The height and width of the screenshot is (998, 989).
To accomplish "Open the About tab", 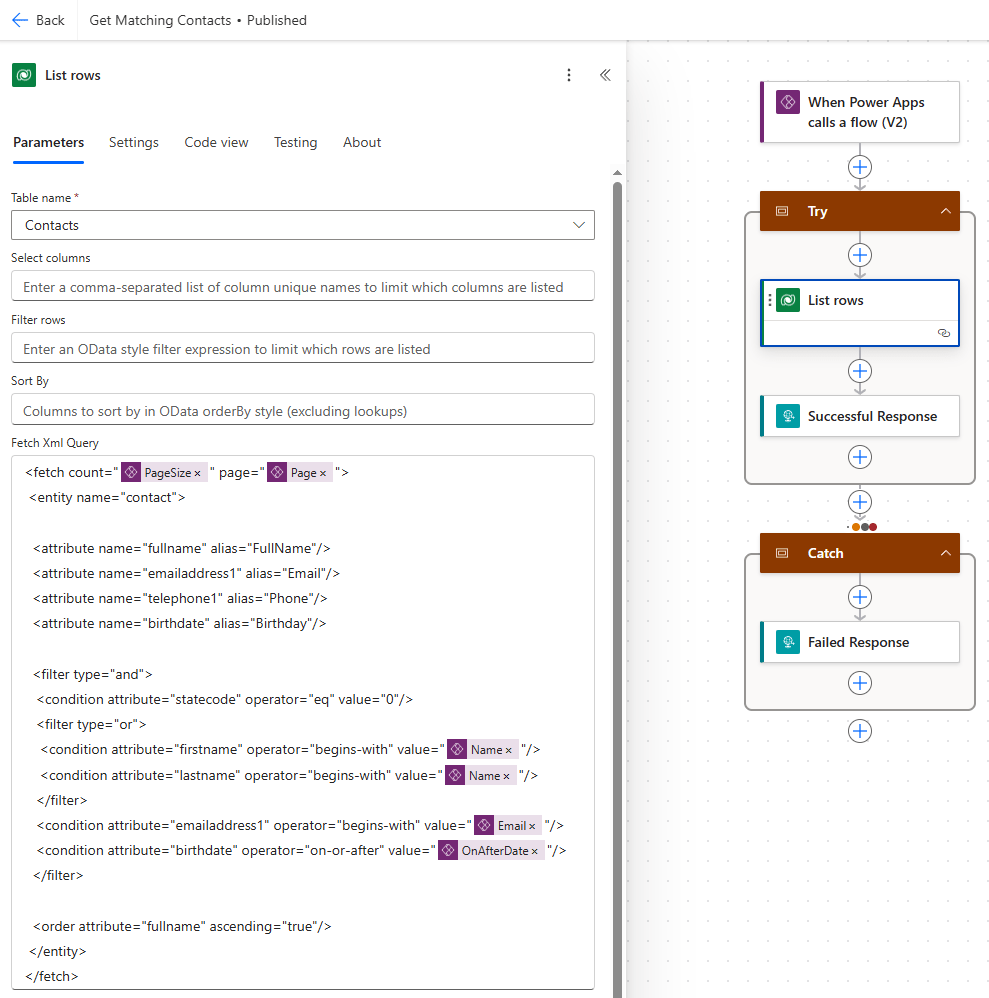I will point(362,142).
